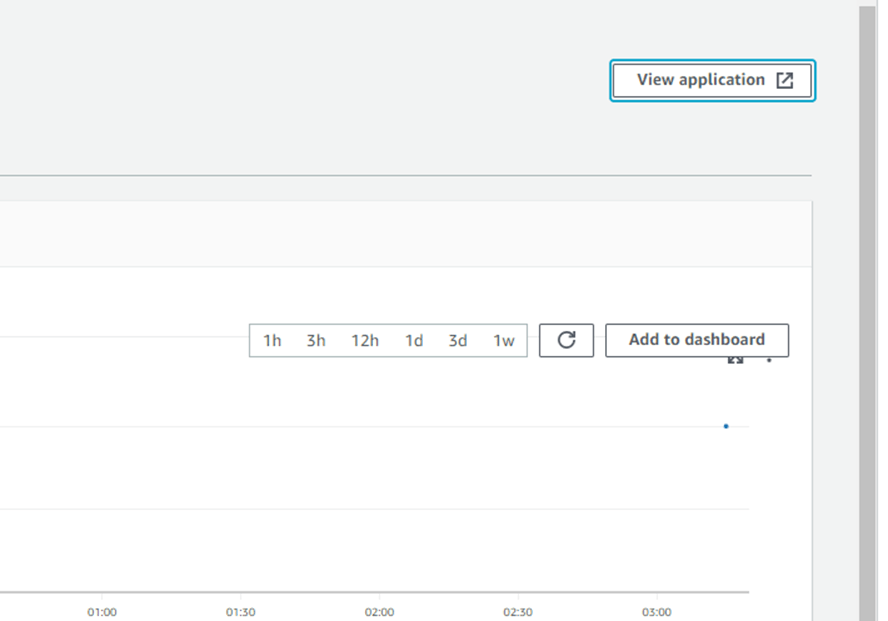Switch the graph to 12h range
This screenshot has height=621, width=888.
pos(365,340)
